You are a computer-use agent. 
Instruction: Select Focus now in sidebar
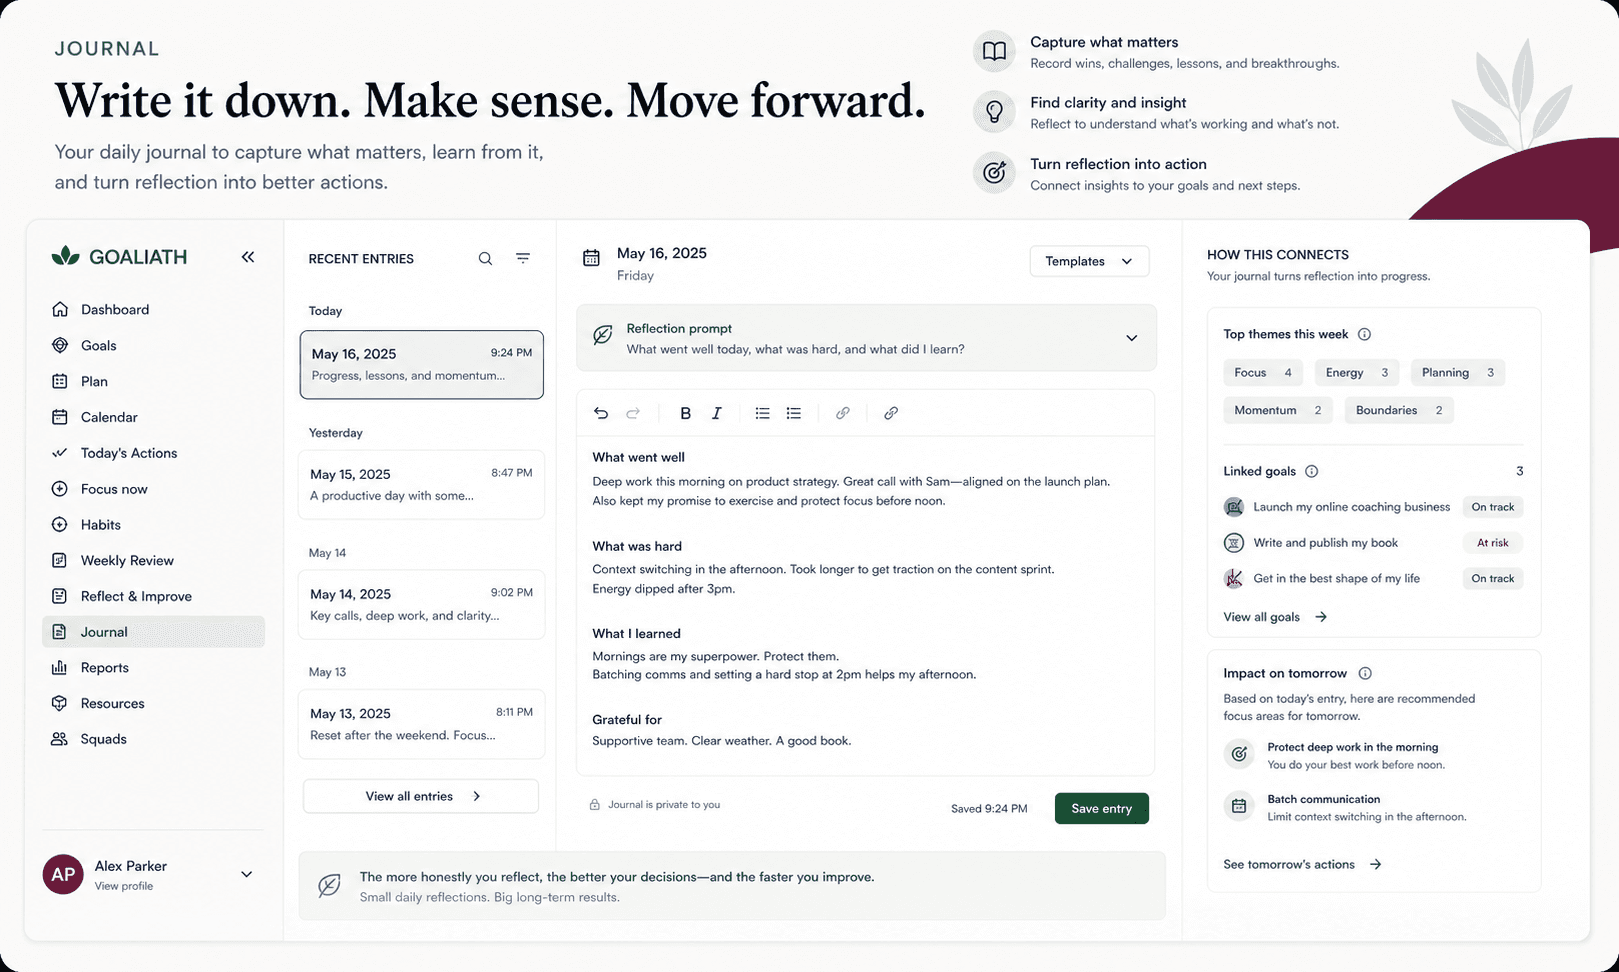tap(153, 489)
